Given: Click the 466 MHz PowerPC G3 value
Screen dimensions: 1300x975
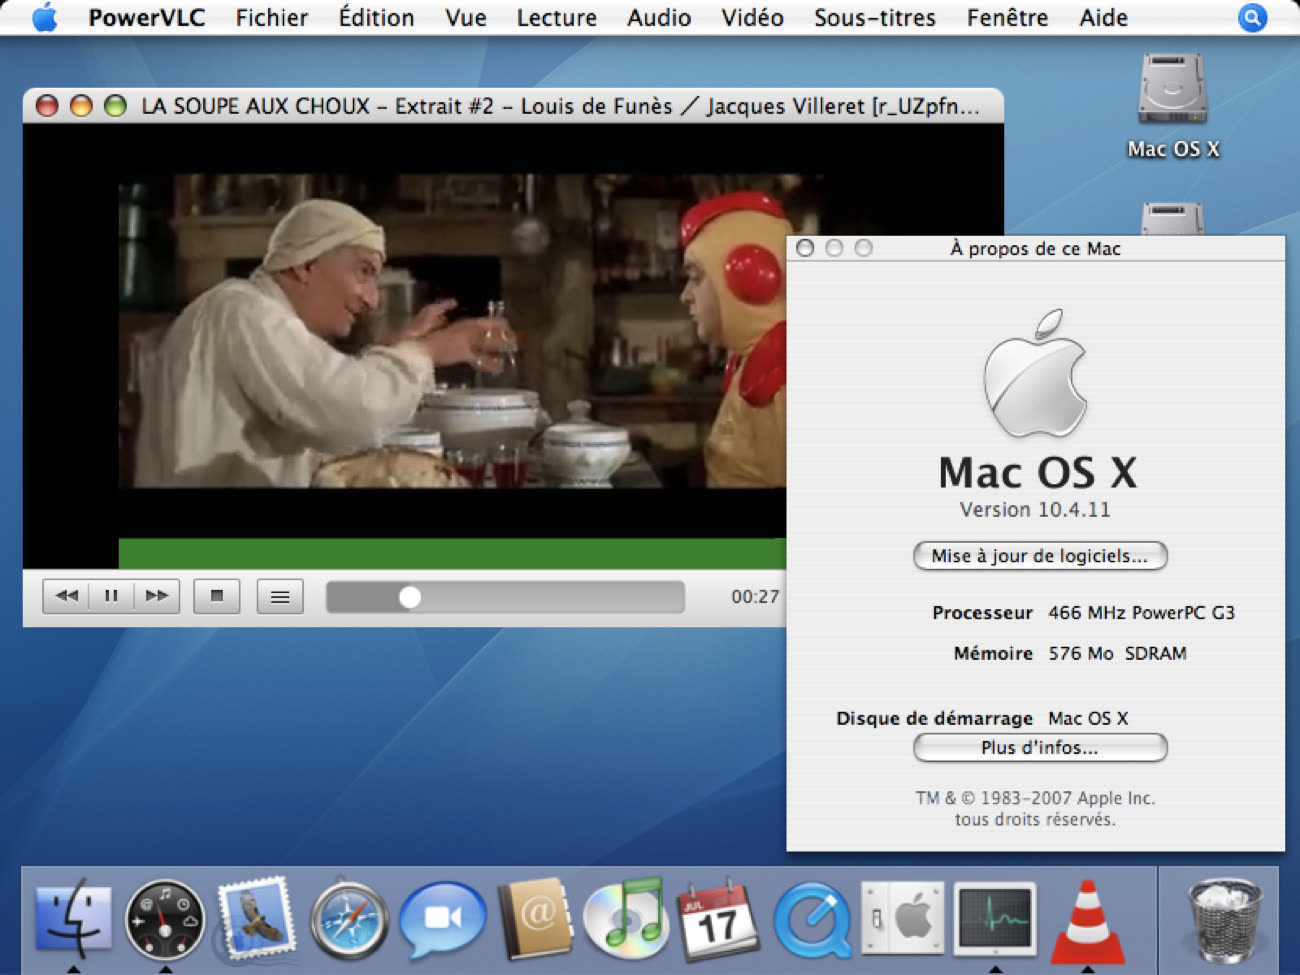Looking at the screenshot, I should [1141, 613].
